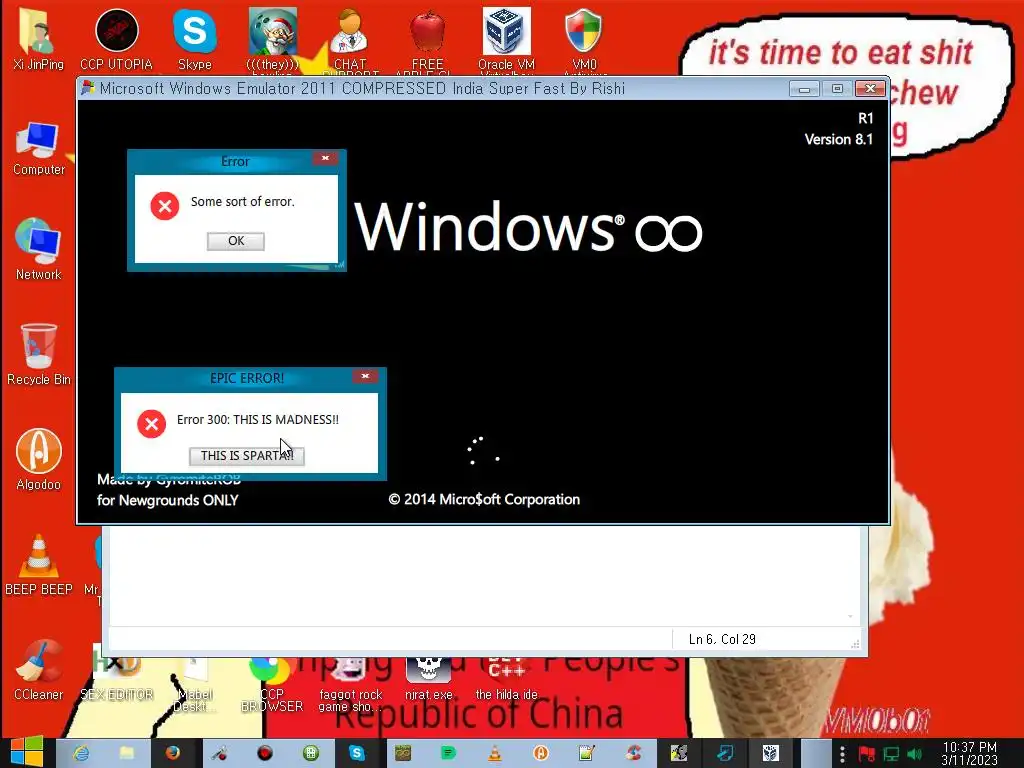
Task: Click Ln 6, Col 29 status text
Action: pos(722,639)
